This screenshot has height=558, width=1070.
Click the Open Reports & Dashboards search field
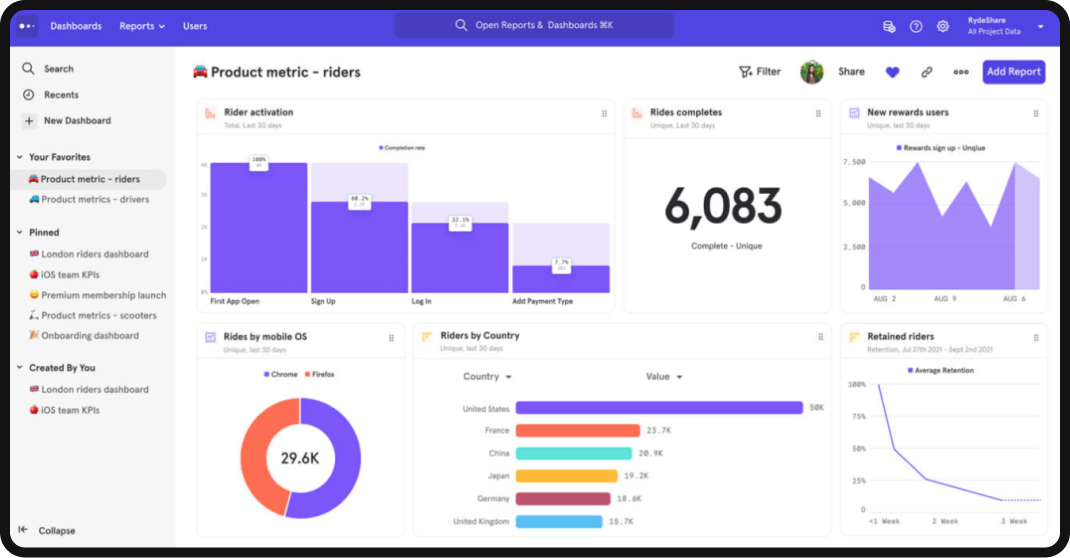click(x=534, y=25)
